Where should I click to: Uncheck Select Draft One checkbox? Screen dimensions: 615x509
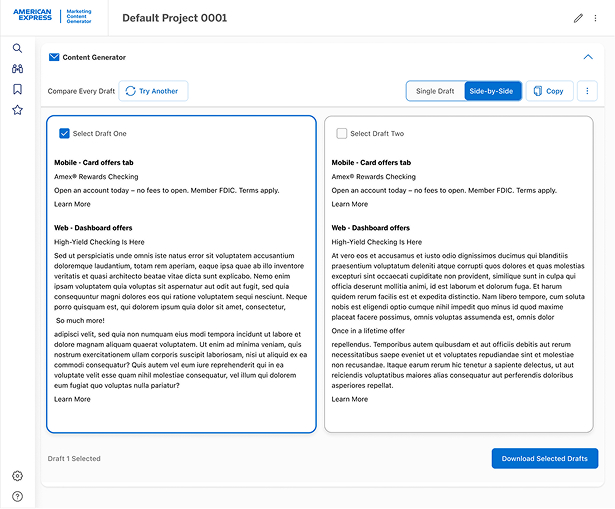pos(64,133)
